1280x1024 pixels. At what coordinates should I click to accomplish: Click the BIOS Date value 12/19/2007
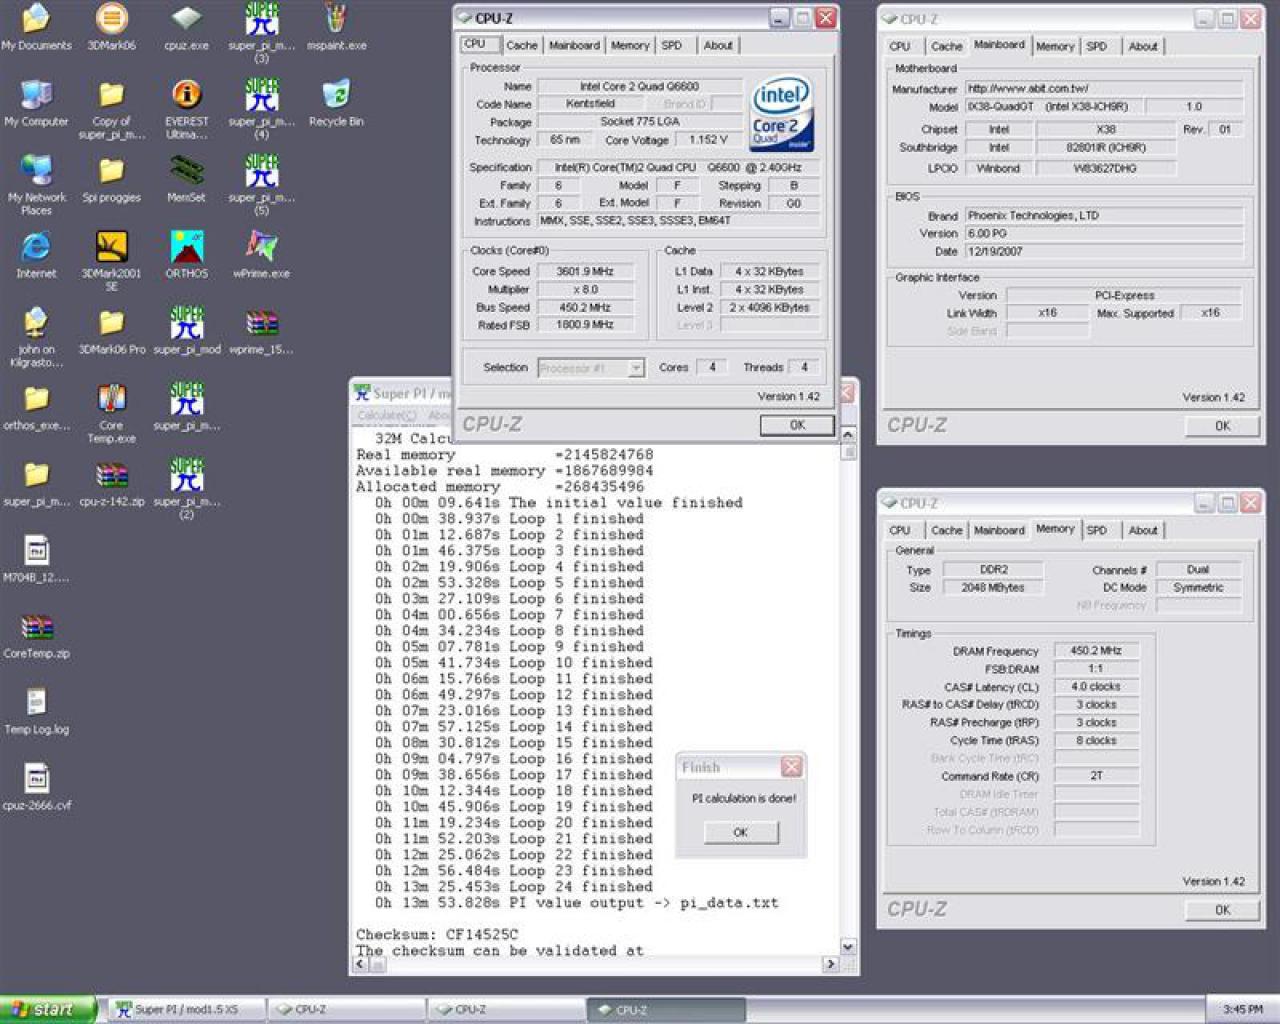pyautogui.click(x=1103, y=251)
